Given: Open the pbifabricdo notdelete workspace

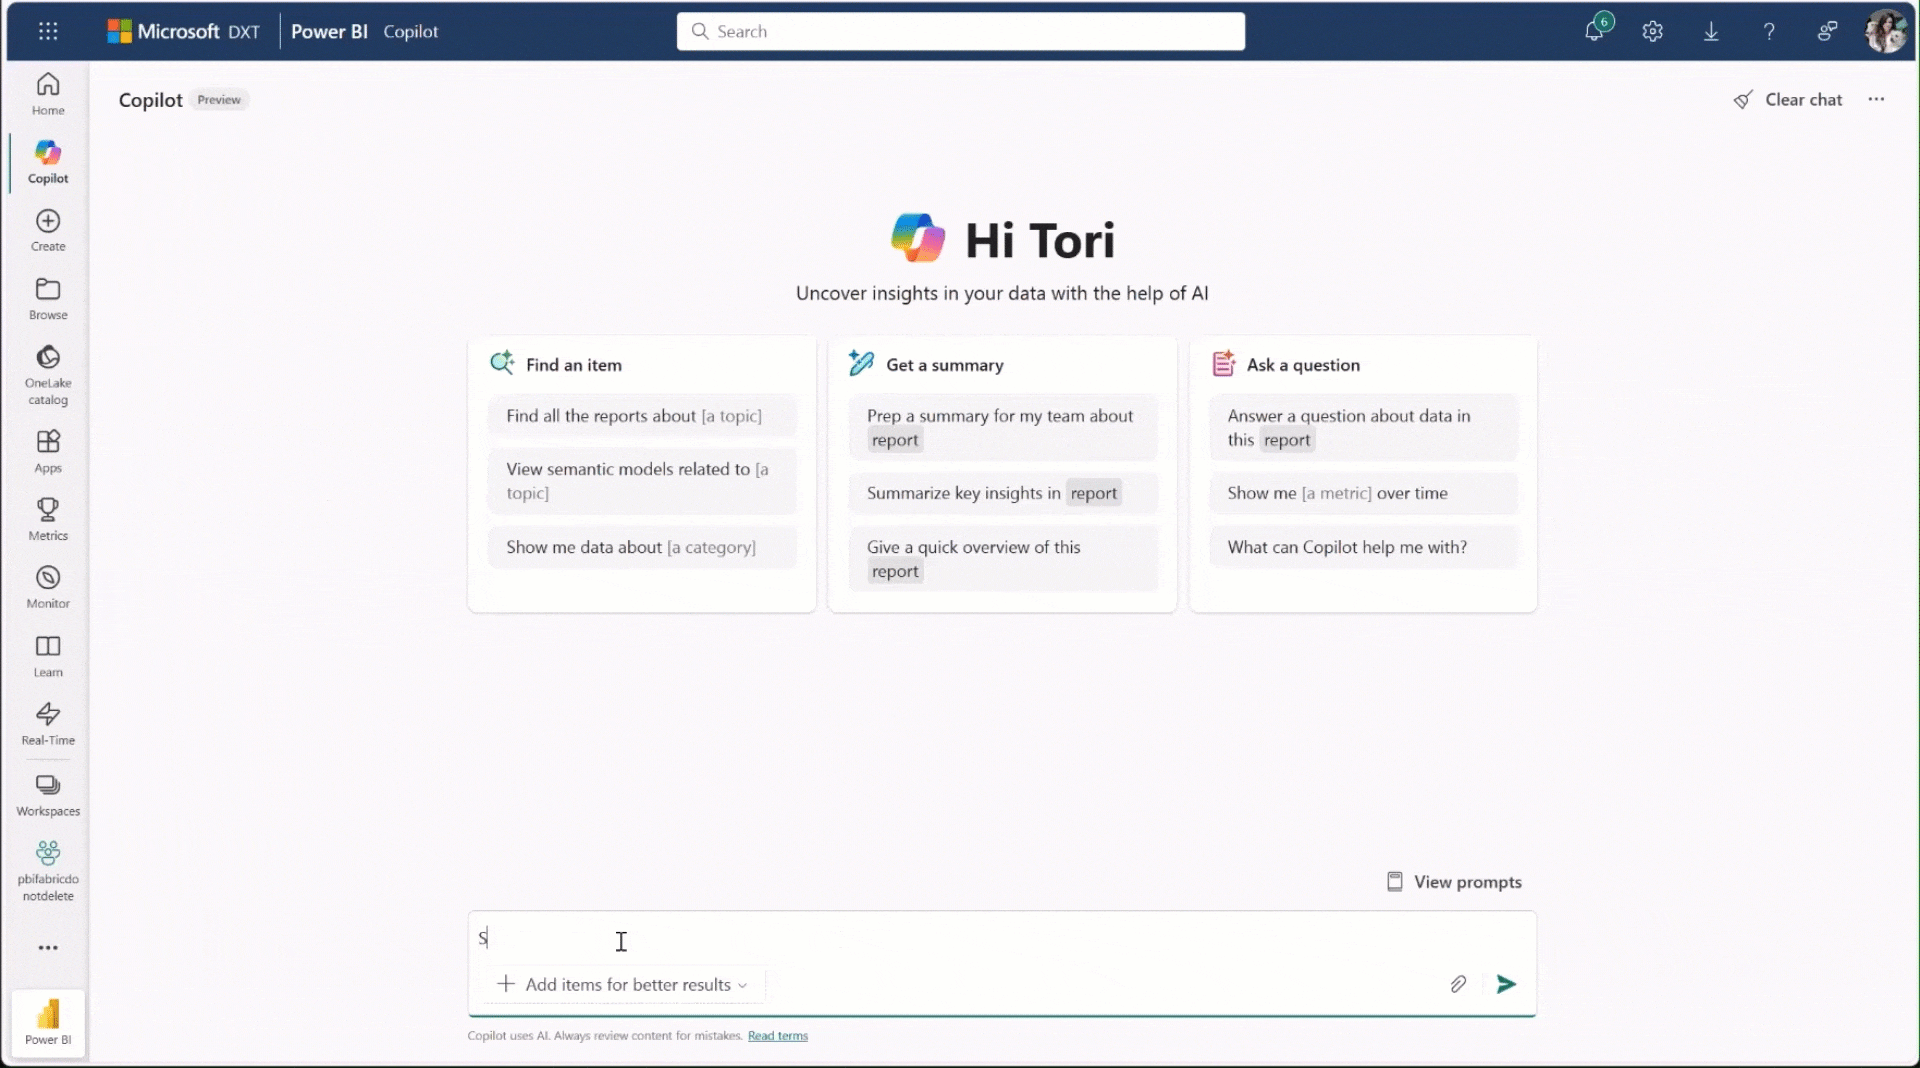Looking at the screenshot, I should pyautogui.click(x=48, y=871).
